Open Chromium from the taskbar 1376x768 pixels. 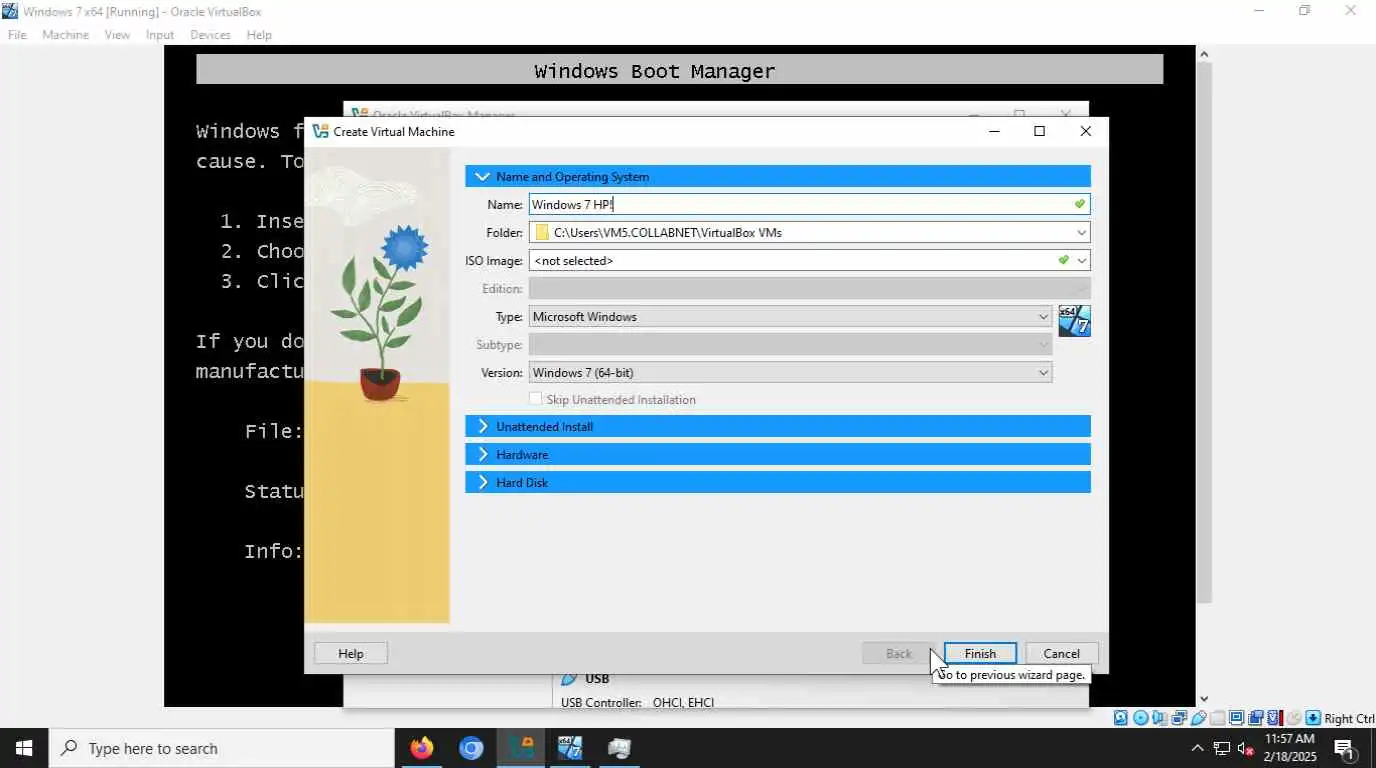pyautogui.click(x=471, y=748)
